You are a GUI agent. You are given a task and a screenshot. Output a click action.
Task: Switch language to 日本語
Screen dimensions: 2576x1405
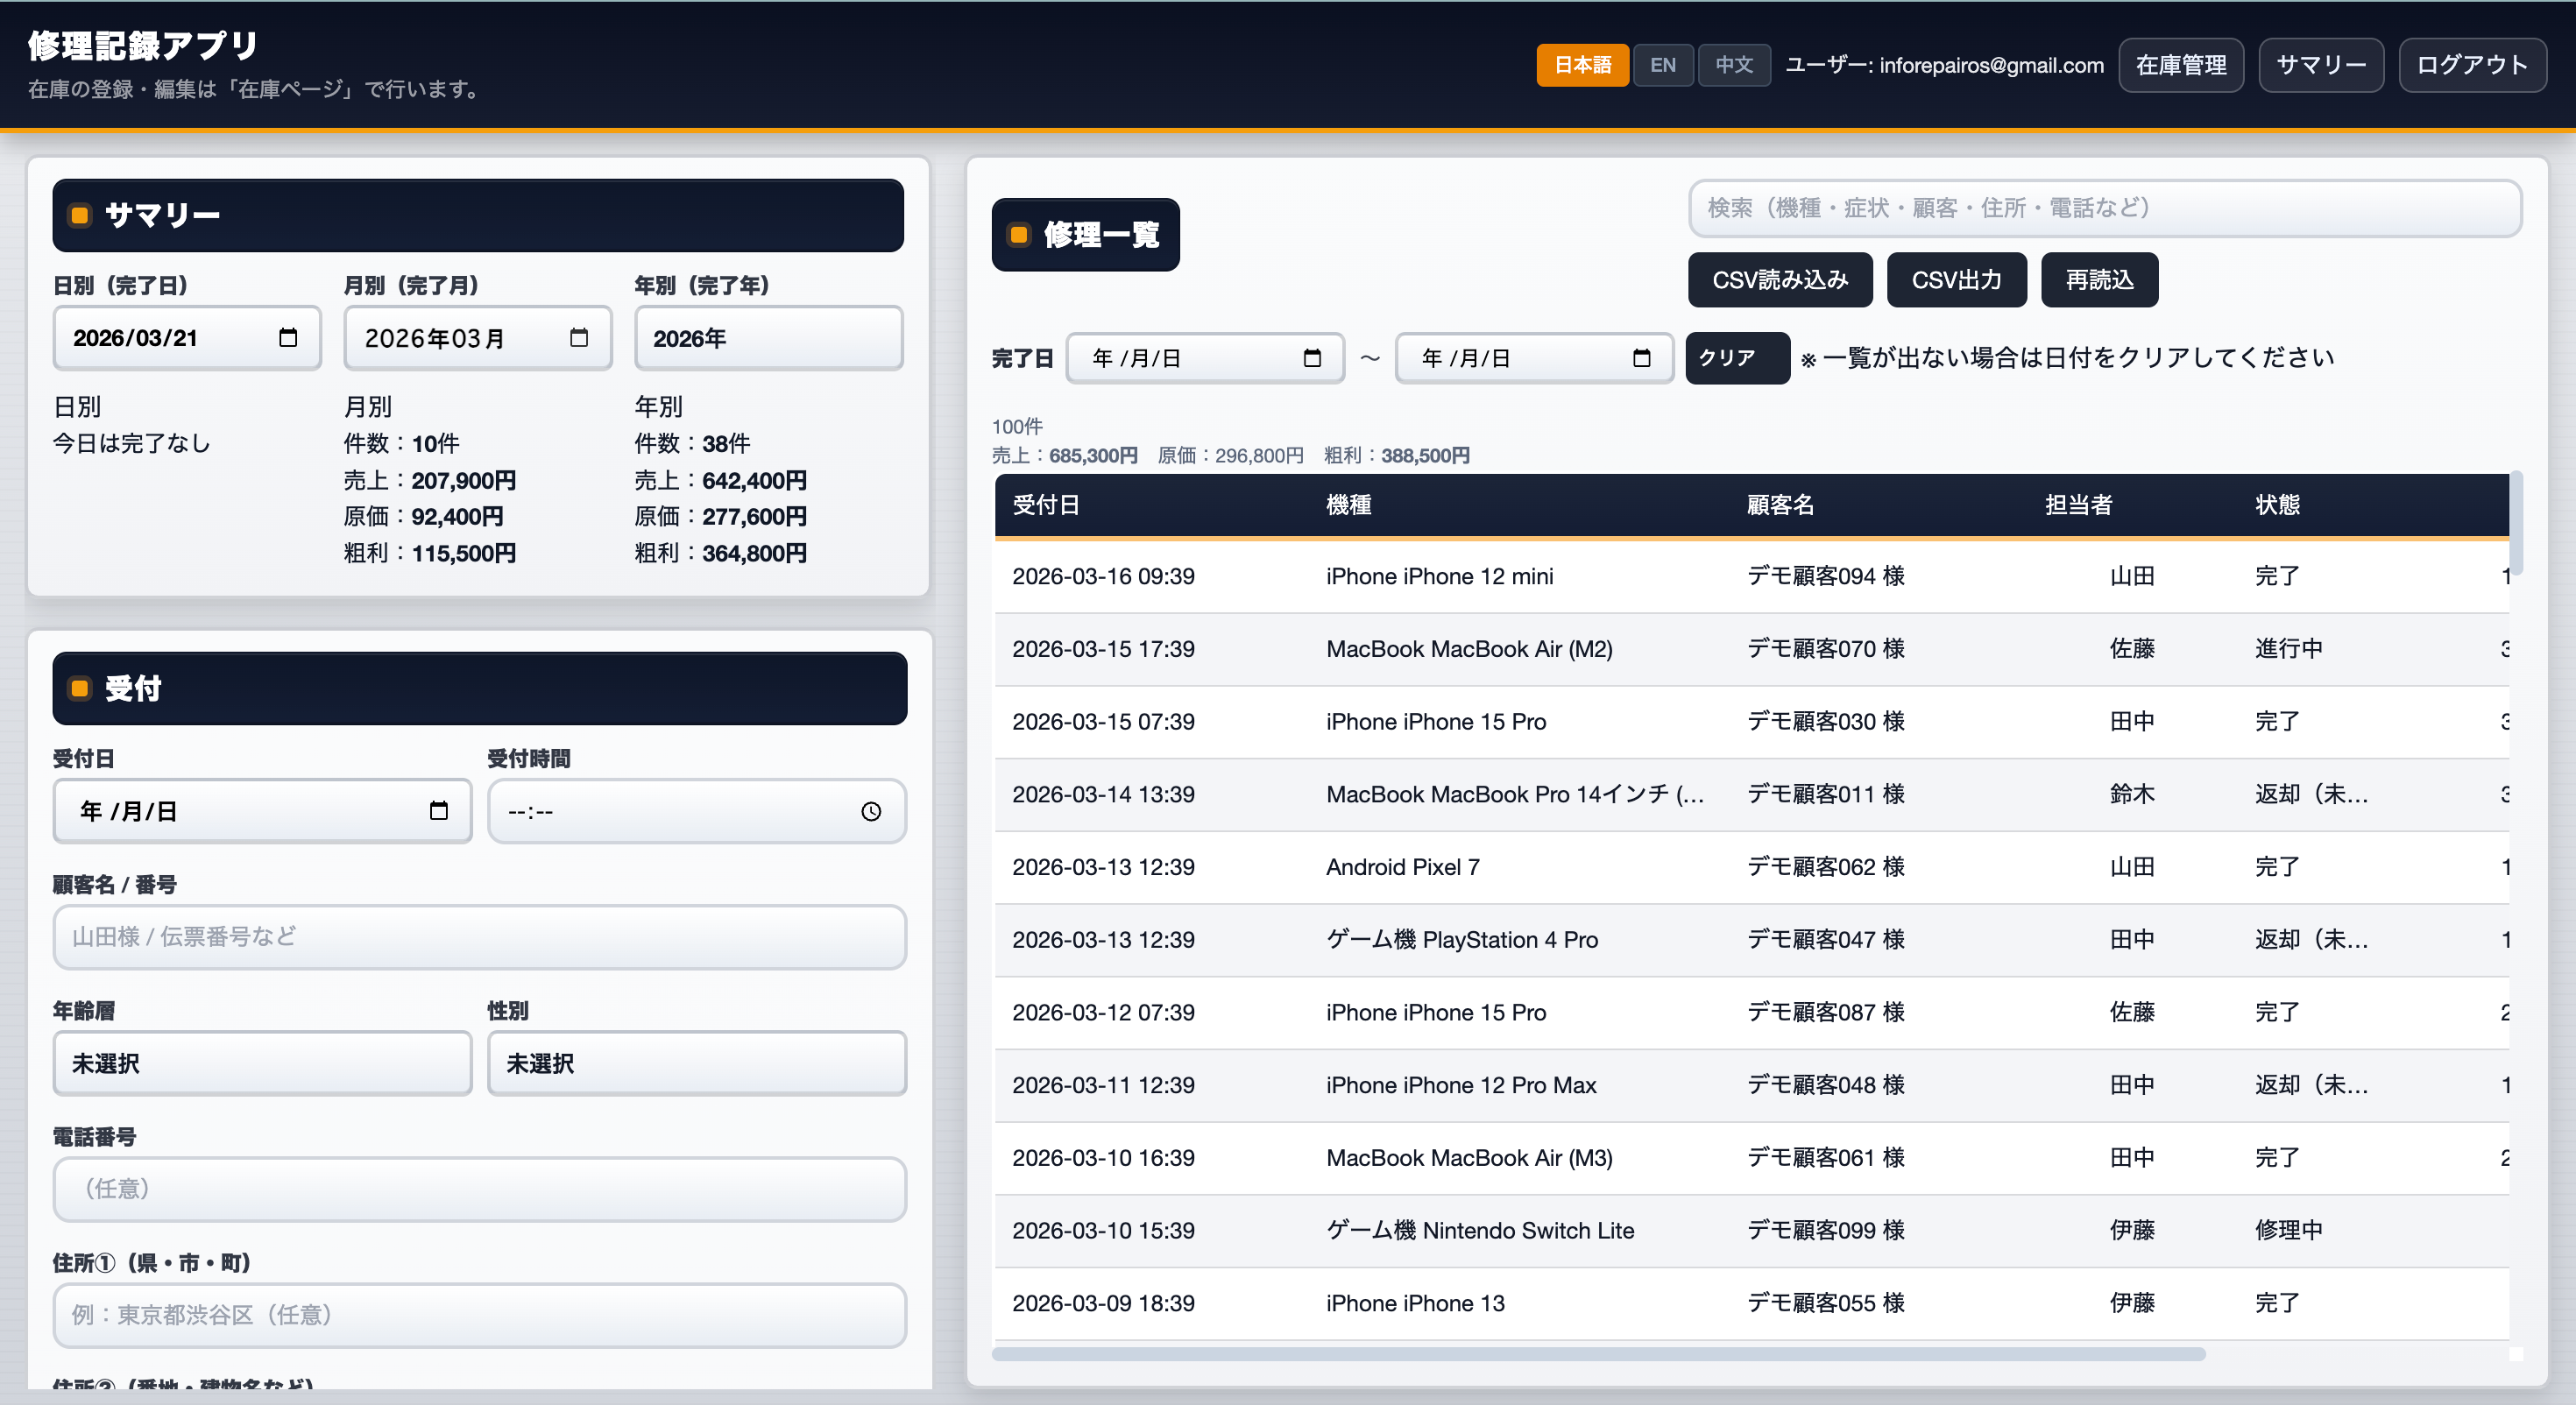(x=1582, y=65)
